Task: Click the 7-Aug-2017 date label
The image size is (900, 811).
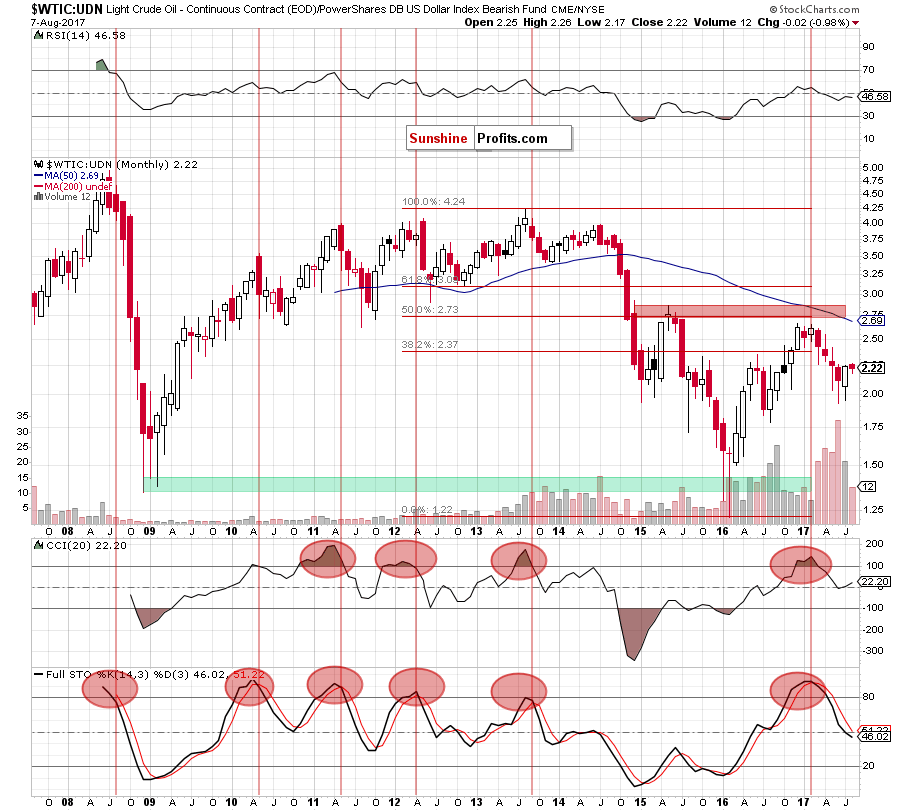Action: (58, 23)
